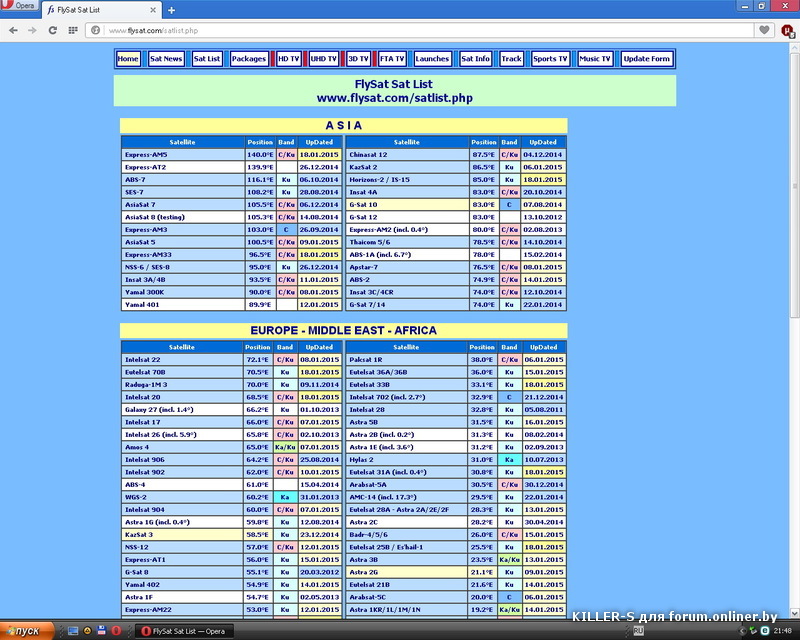800x640 pixels.
Task: Open the Speed Dial grid icon
Action: pos(75,30)
